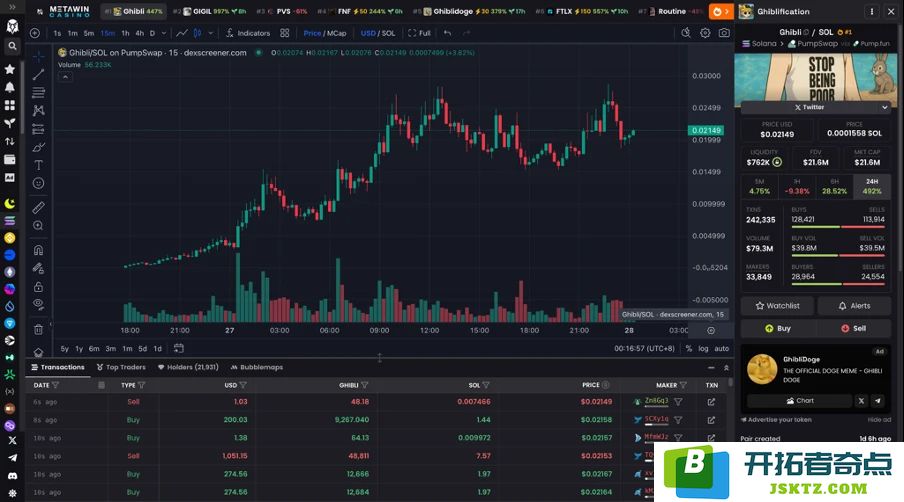Switch to the Top Traders tab
Screen dimensions: 904x502
click(x=121, y=367)
